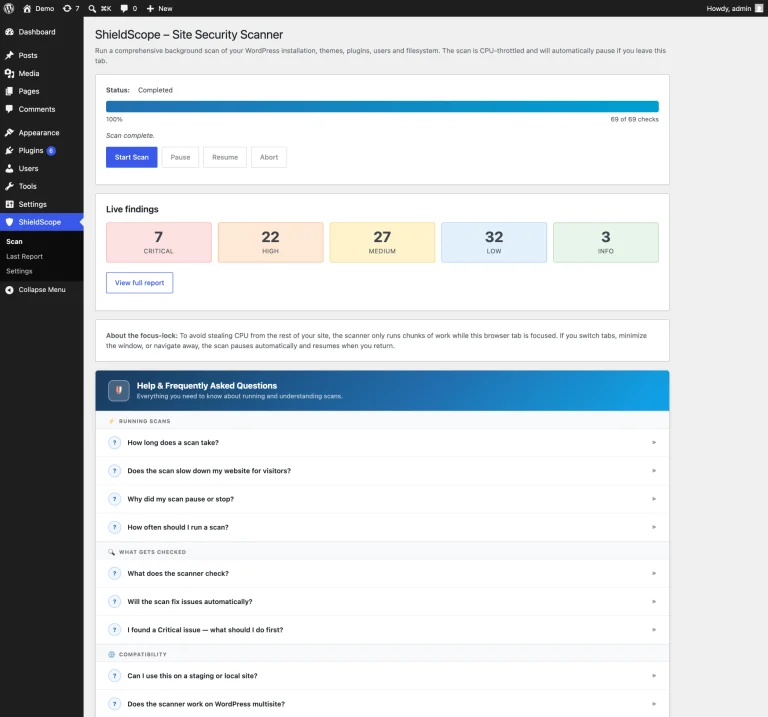768x717 pixels.
Task: Click question icon beside 'How often should I run a scan?'
Action: [x=114, y=527]
